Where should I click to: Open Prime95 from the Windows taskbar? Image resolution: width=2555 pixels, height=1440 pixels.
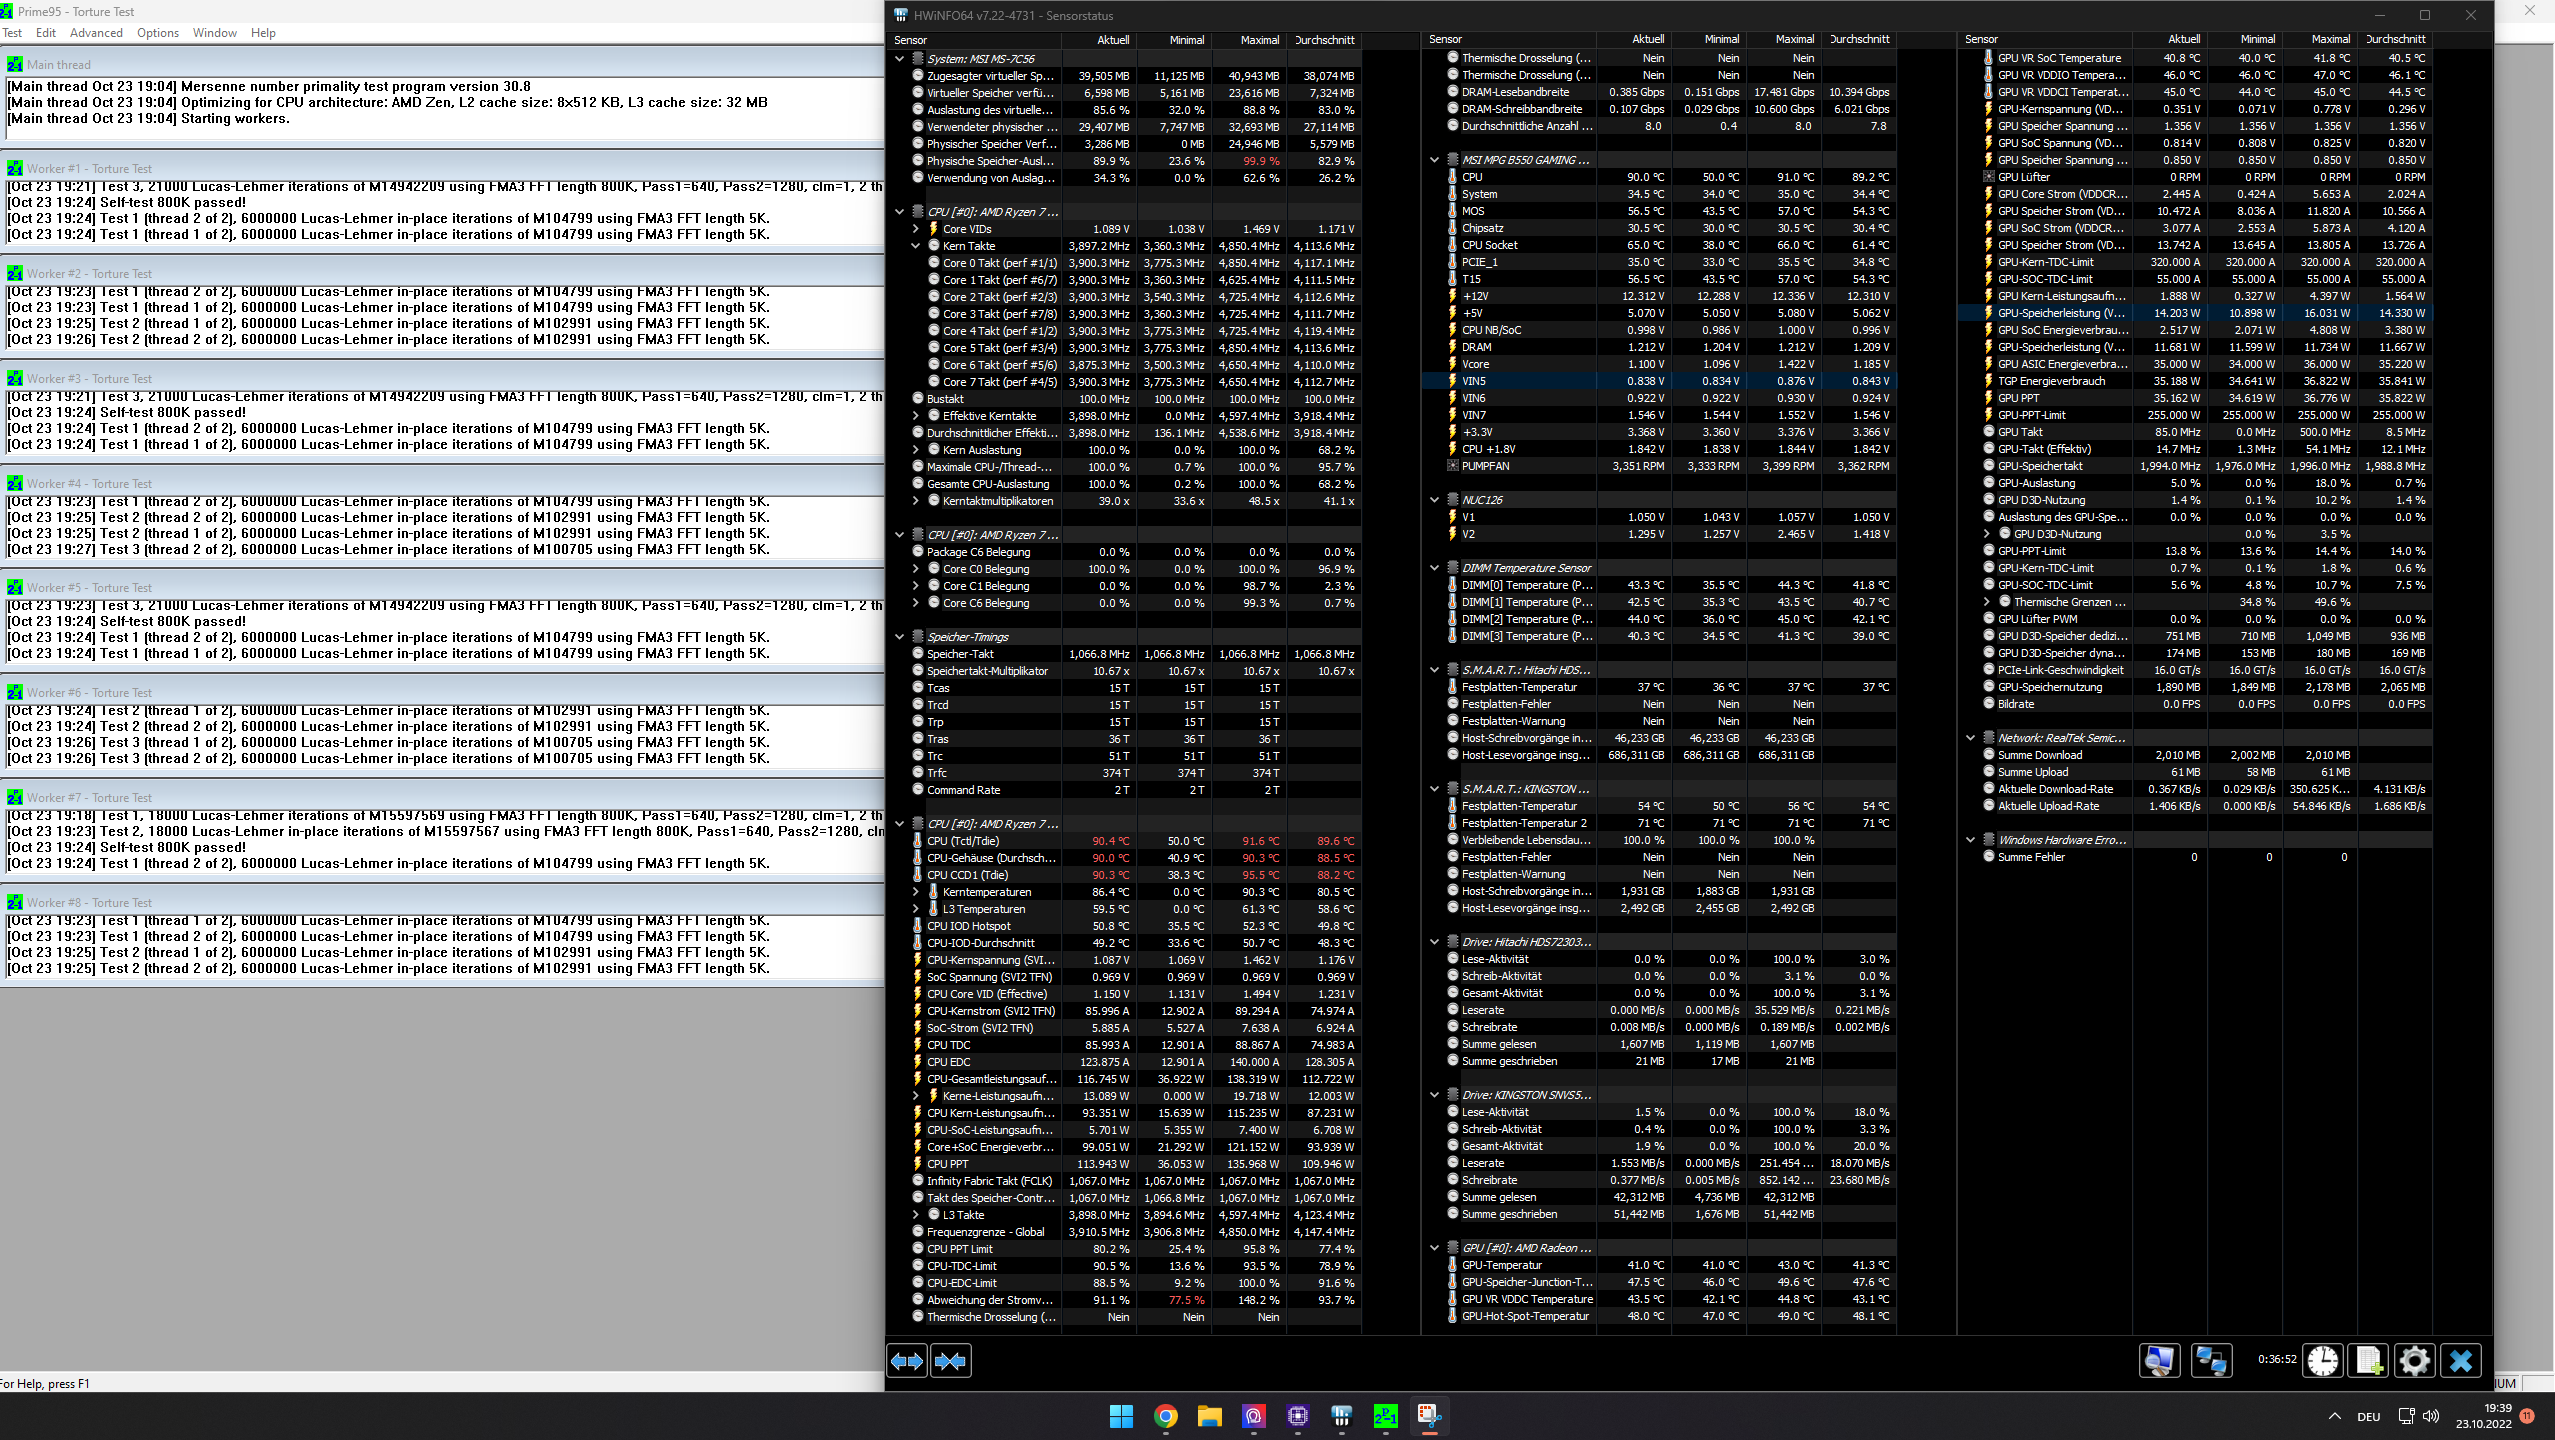click(x=1385, y=1416)
